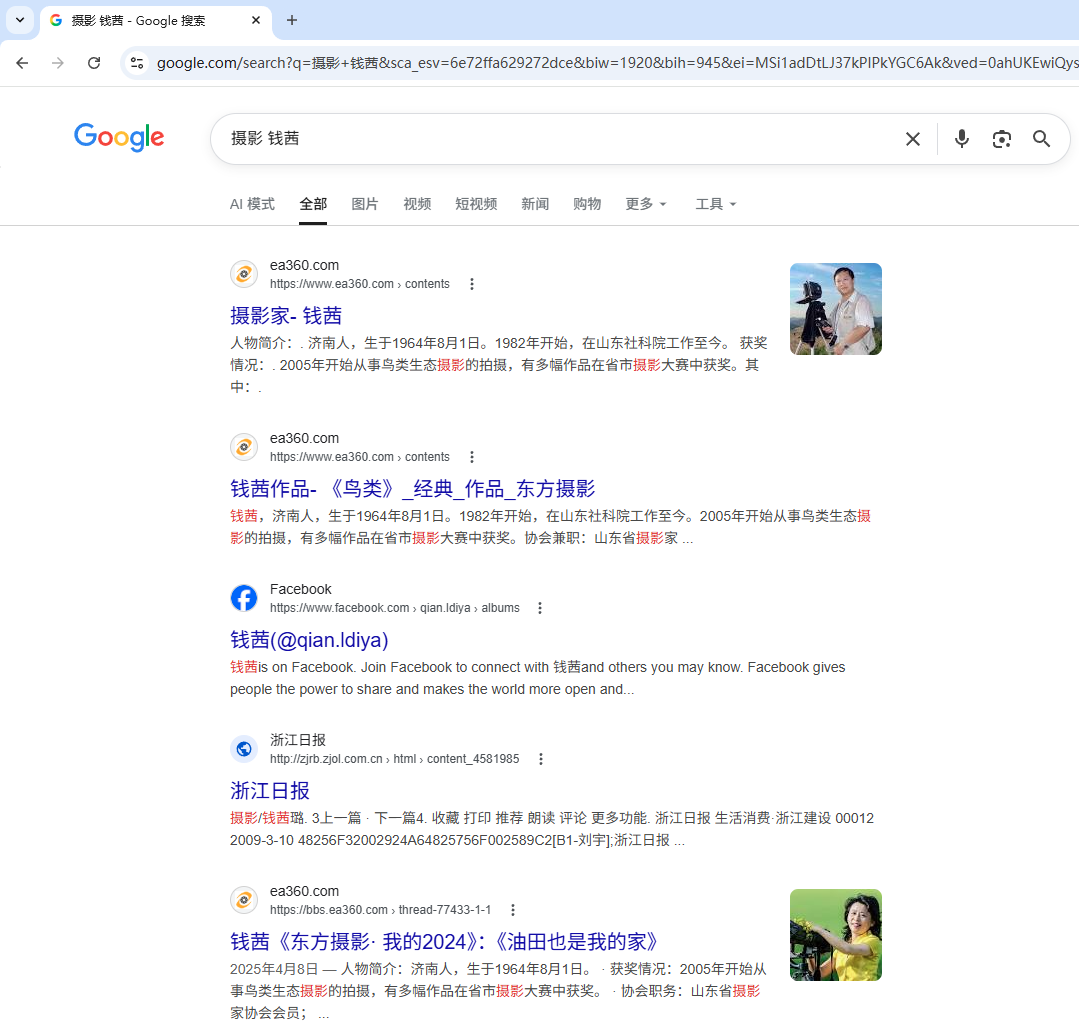Click the search magnifier icon

point(1041,139)
